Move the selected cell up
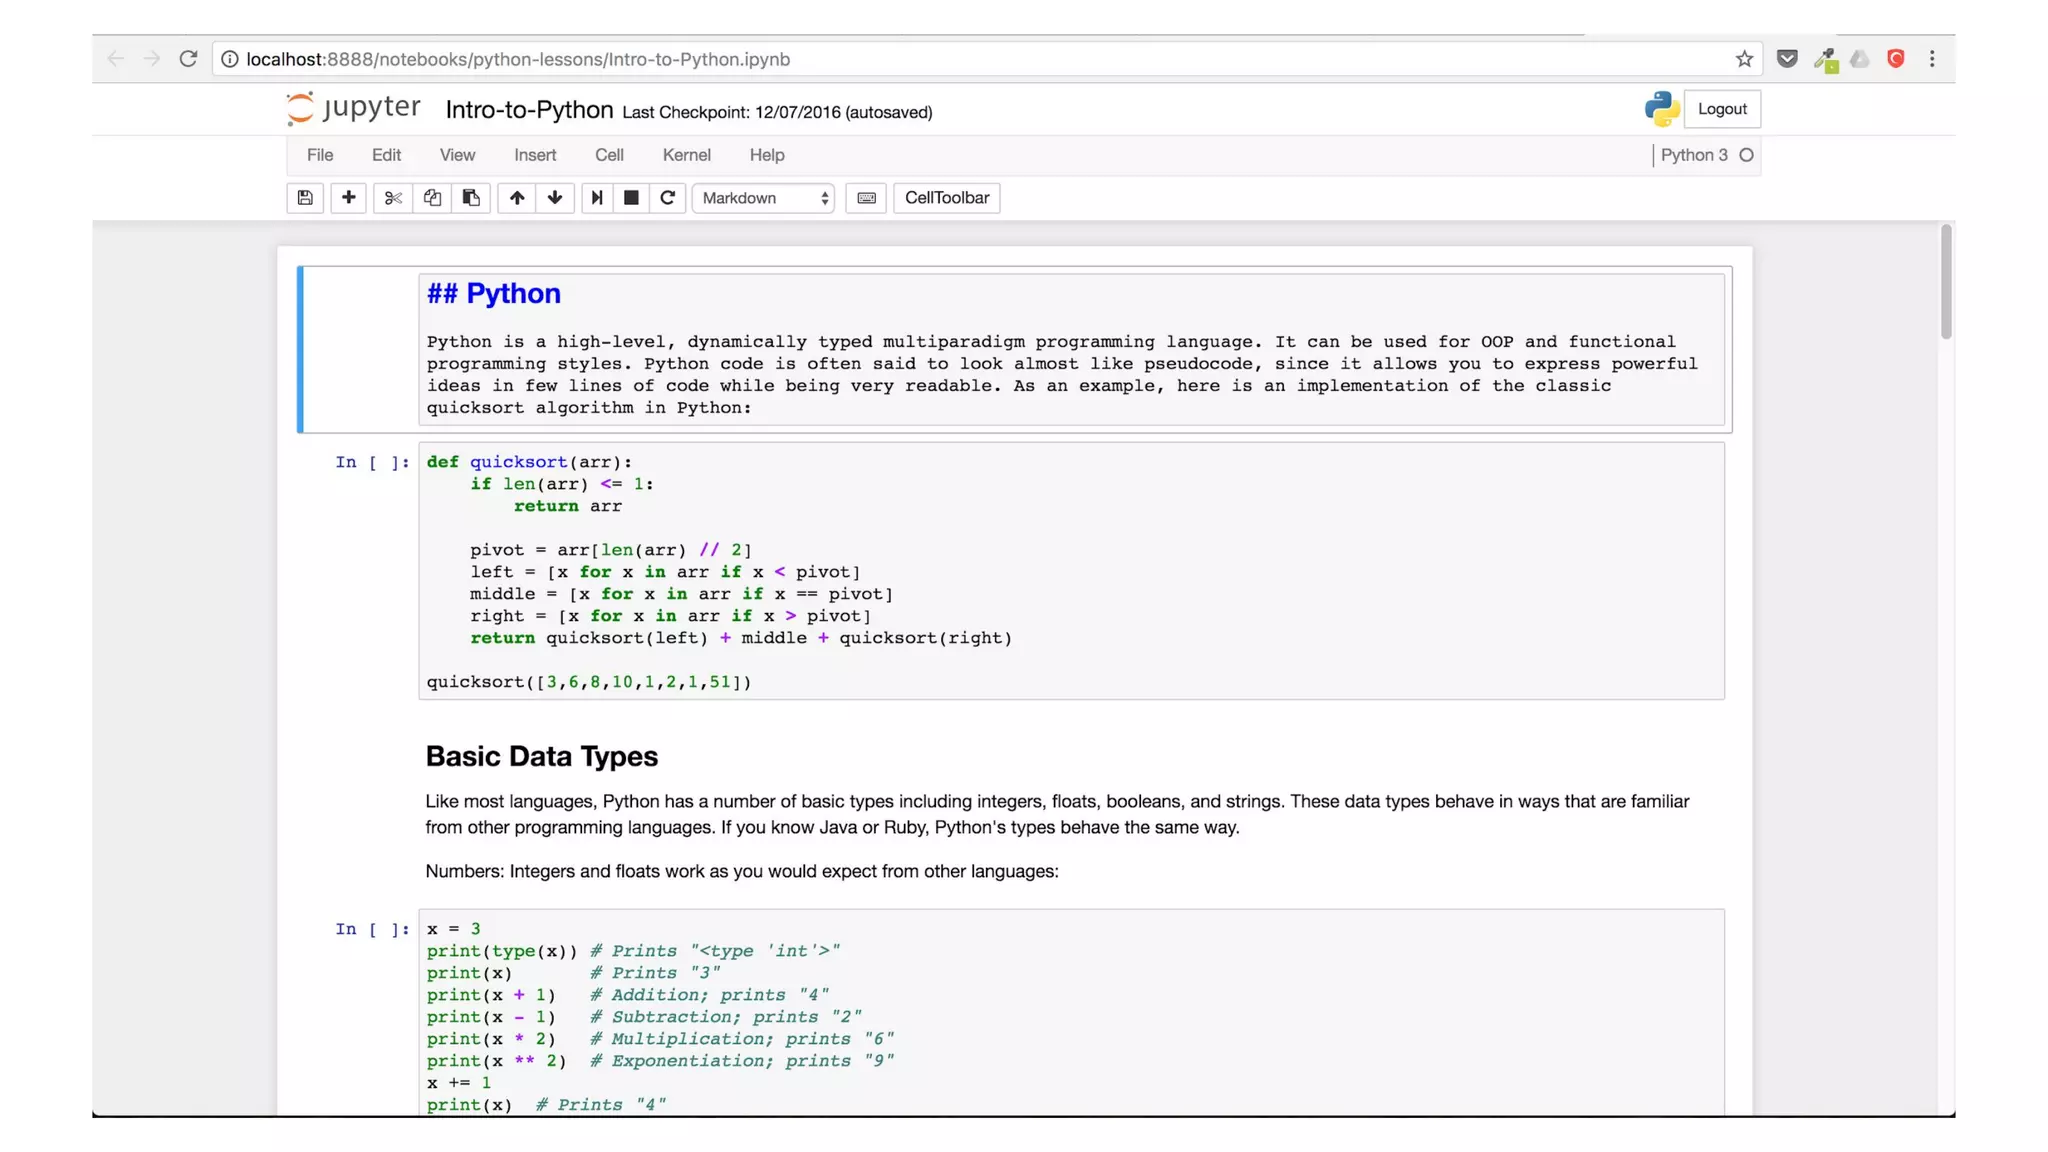The image size is (2048, 1152). [x=517, y=198]
